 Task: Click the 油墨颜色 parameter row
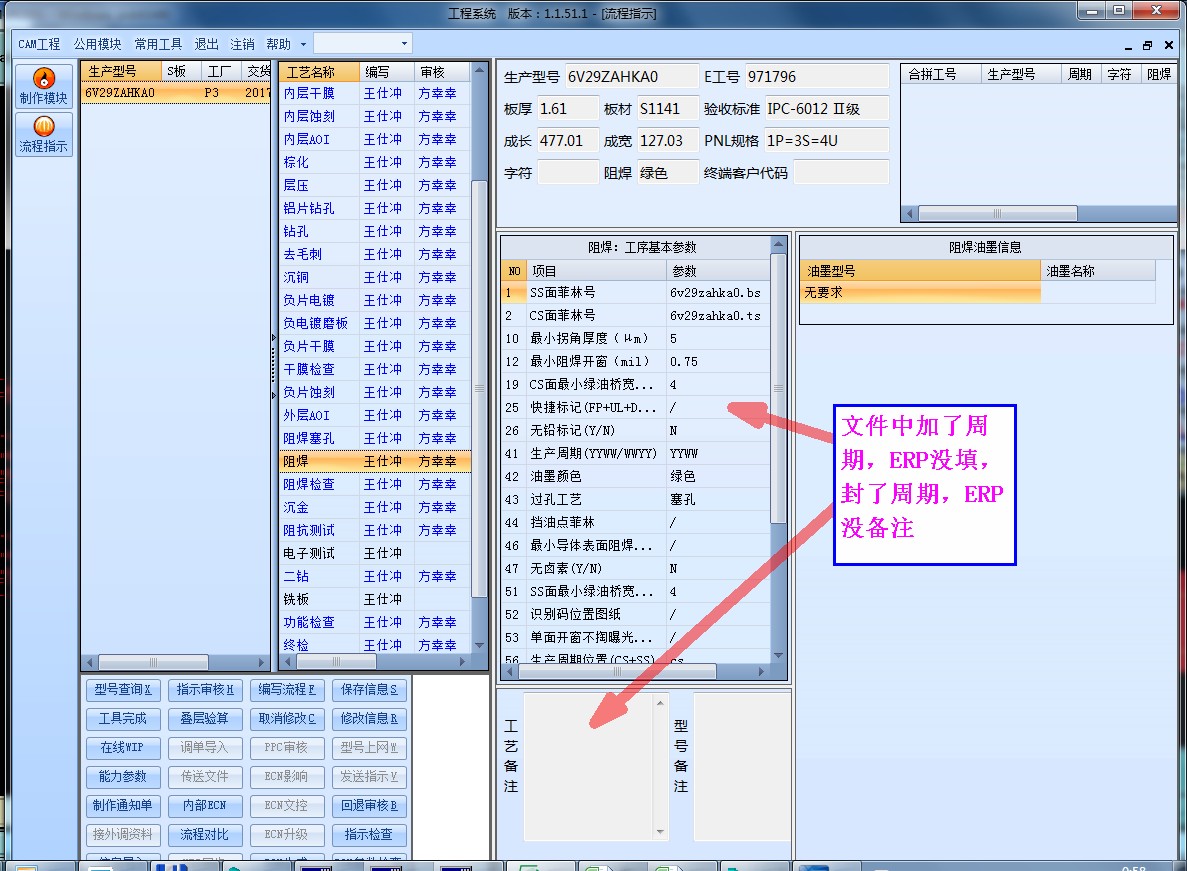[x=636, y=477]
